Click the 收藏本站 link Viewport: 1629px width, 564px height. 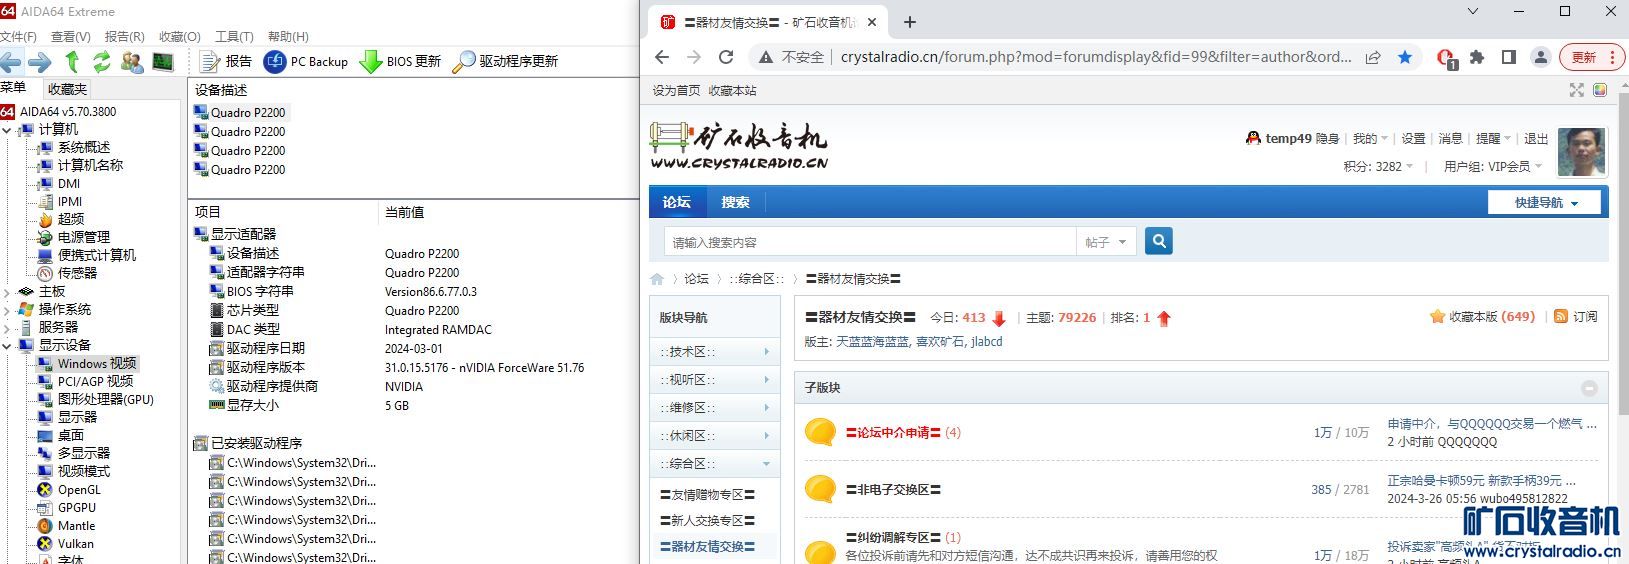pos(732,90)
